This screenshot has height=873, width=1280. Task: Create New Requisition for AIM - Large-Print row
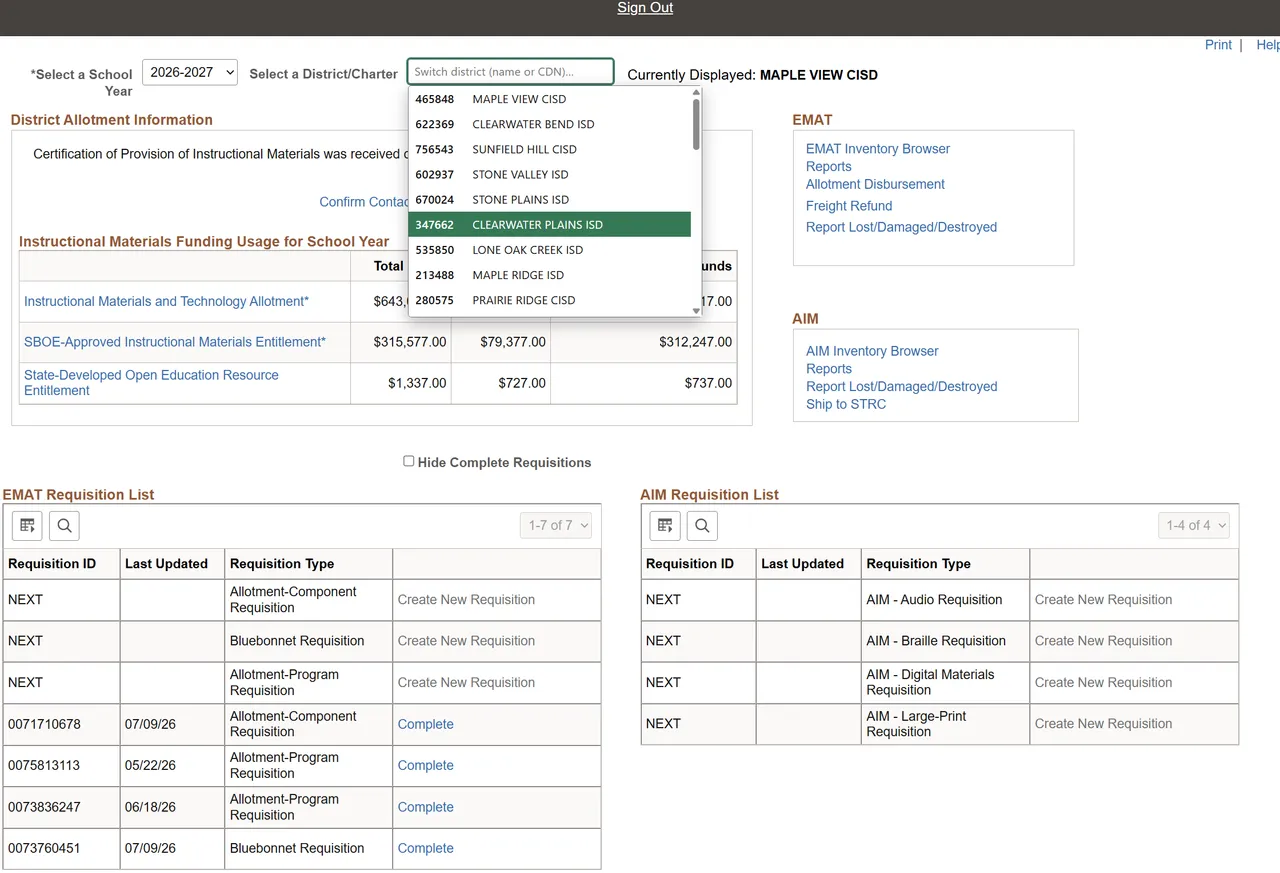tap(1103, 724)
